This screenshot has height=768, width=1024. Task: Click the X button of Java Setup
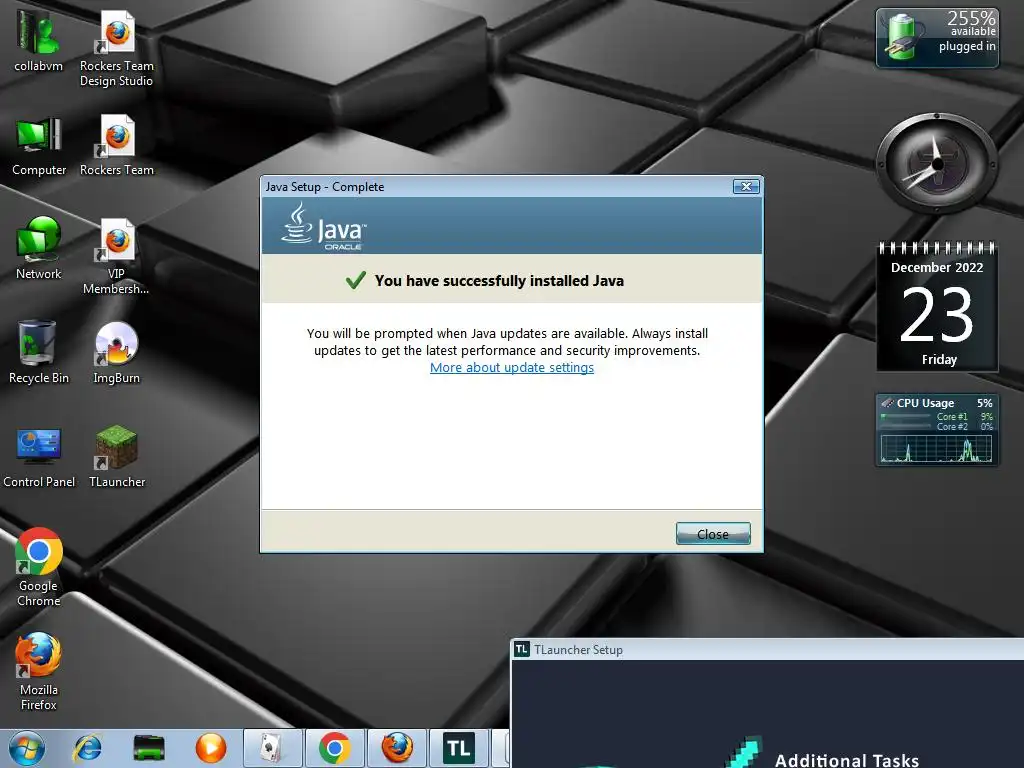click(746, 187)
